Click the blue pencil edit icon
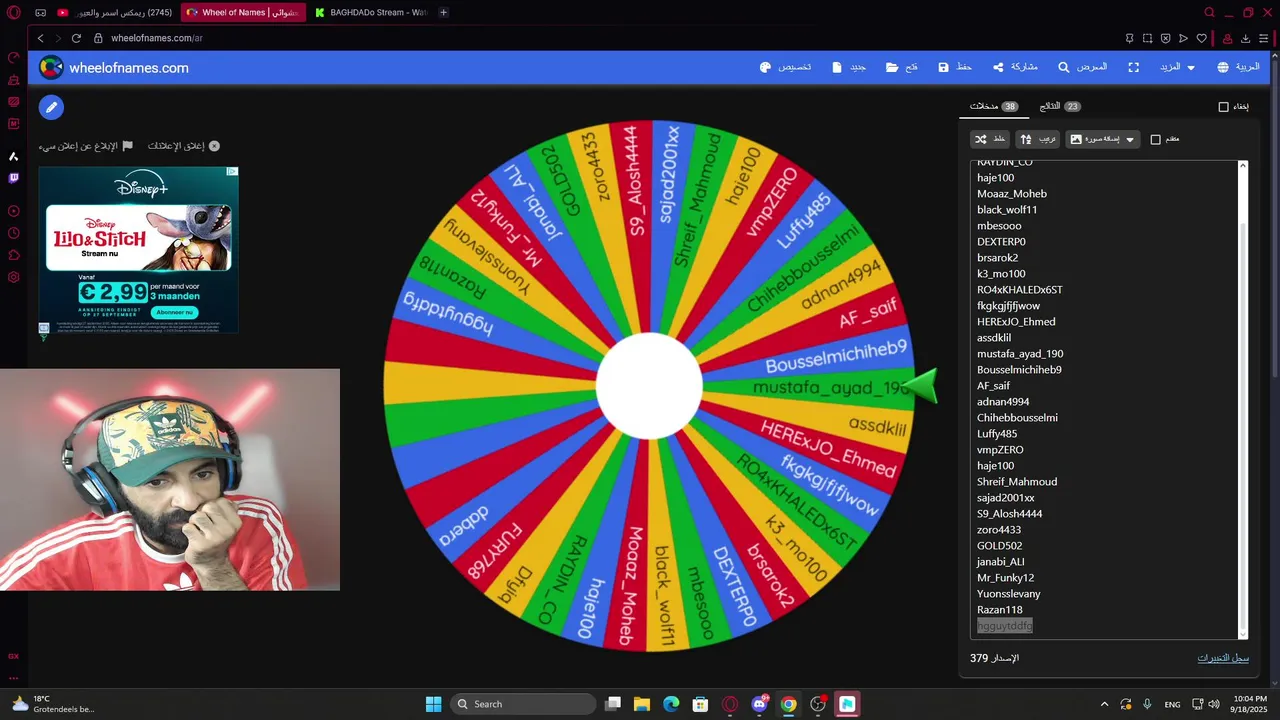This screenshot has width=1280, height=720. [x=51, y=107]
